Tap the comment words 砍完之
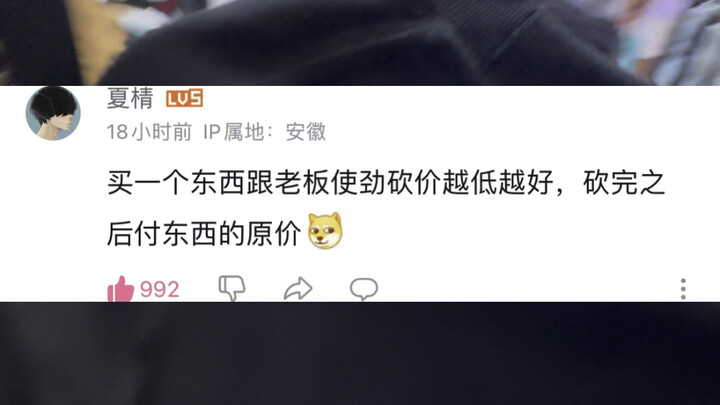 (x=624, y=183)
